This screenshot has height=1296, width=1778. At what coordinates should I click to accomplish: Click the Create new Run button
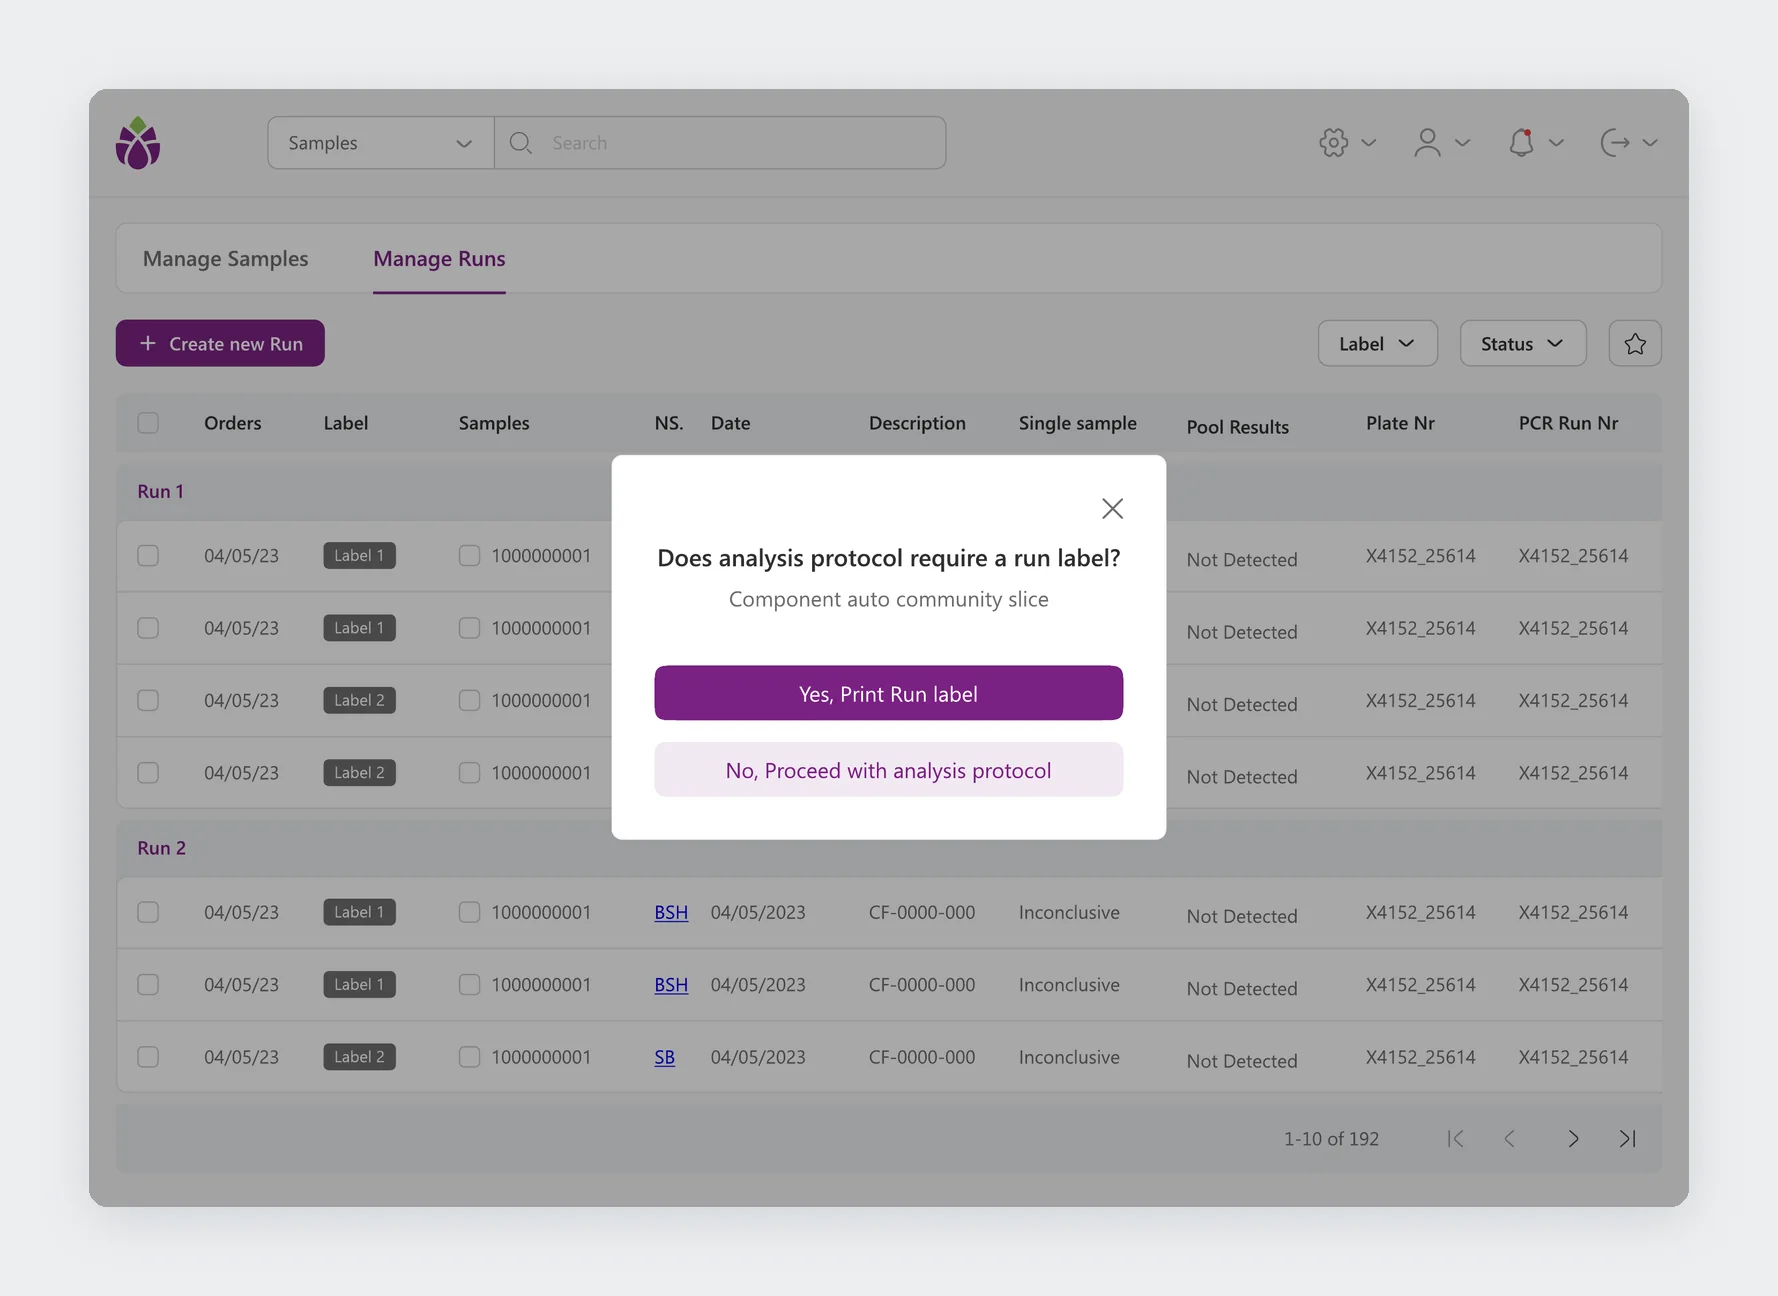point(220,343)
